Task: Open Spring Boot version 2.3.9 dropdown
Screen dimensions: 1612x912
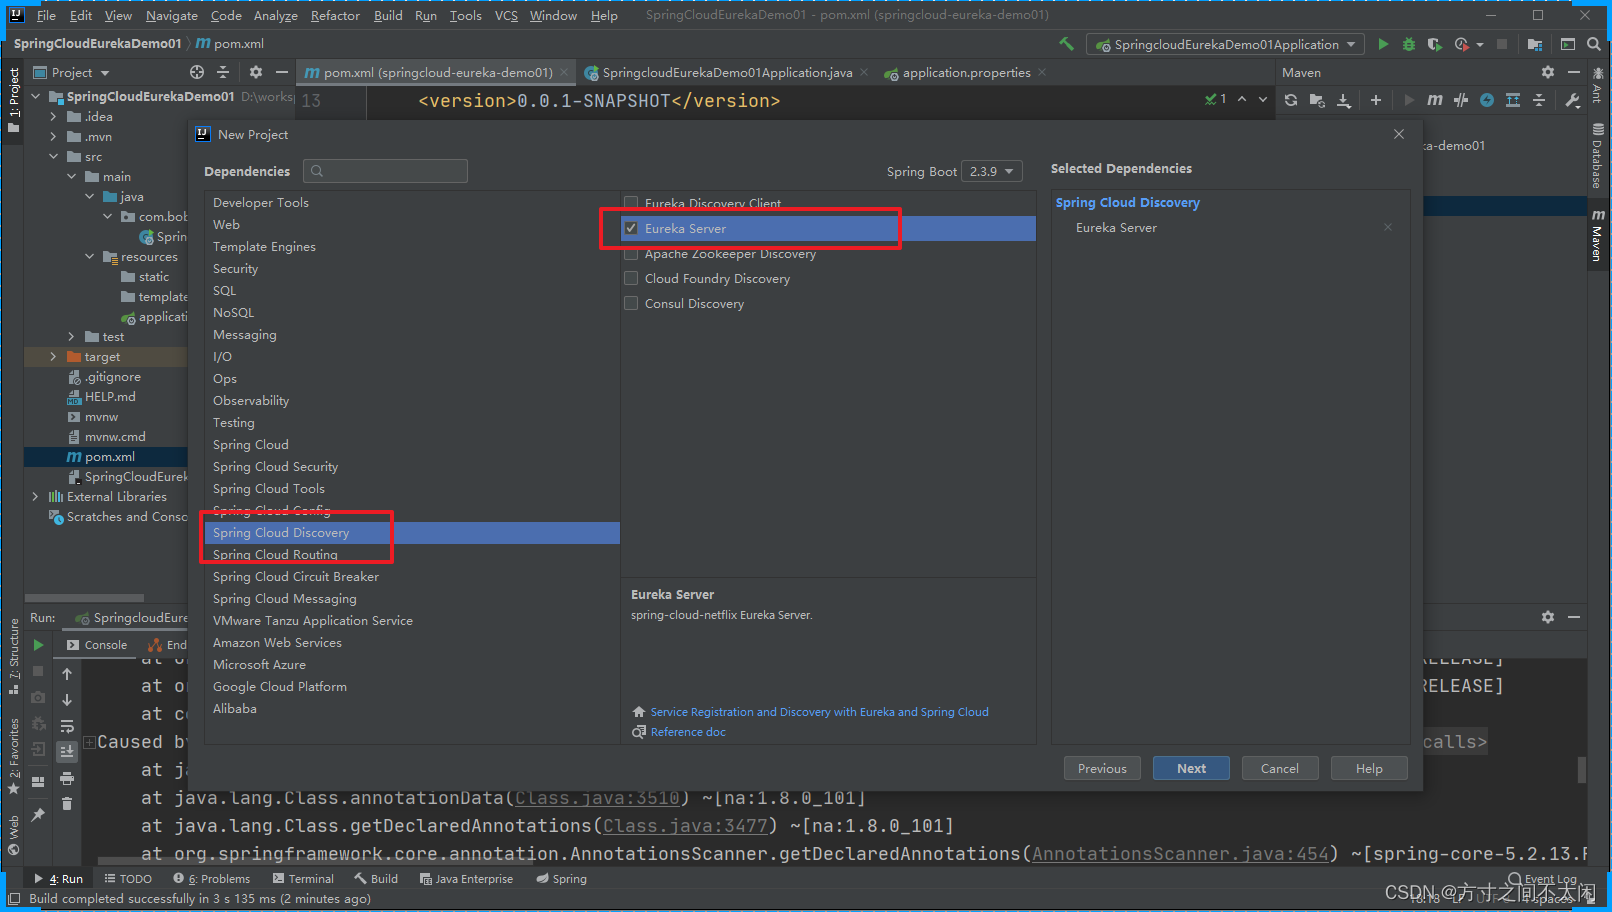Action: pyautogui.click(x=992, y=171)
